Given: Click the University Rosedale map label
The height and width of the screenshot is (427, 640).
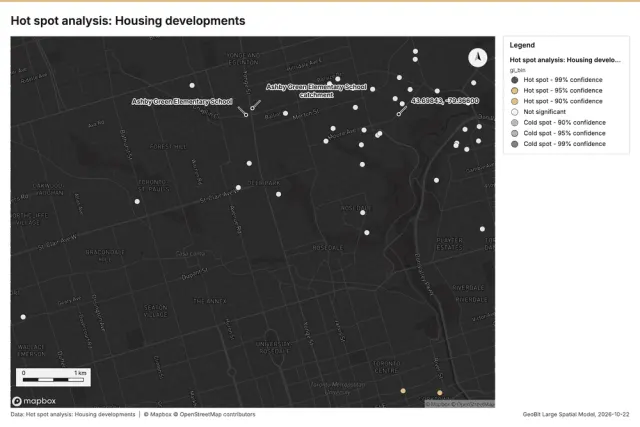Looking at the screenshot, I should point(274,347).
